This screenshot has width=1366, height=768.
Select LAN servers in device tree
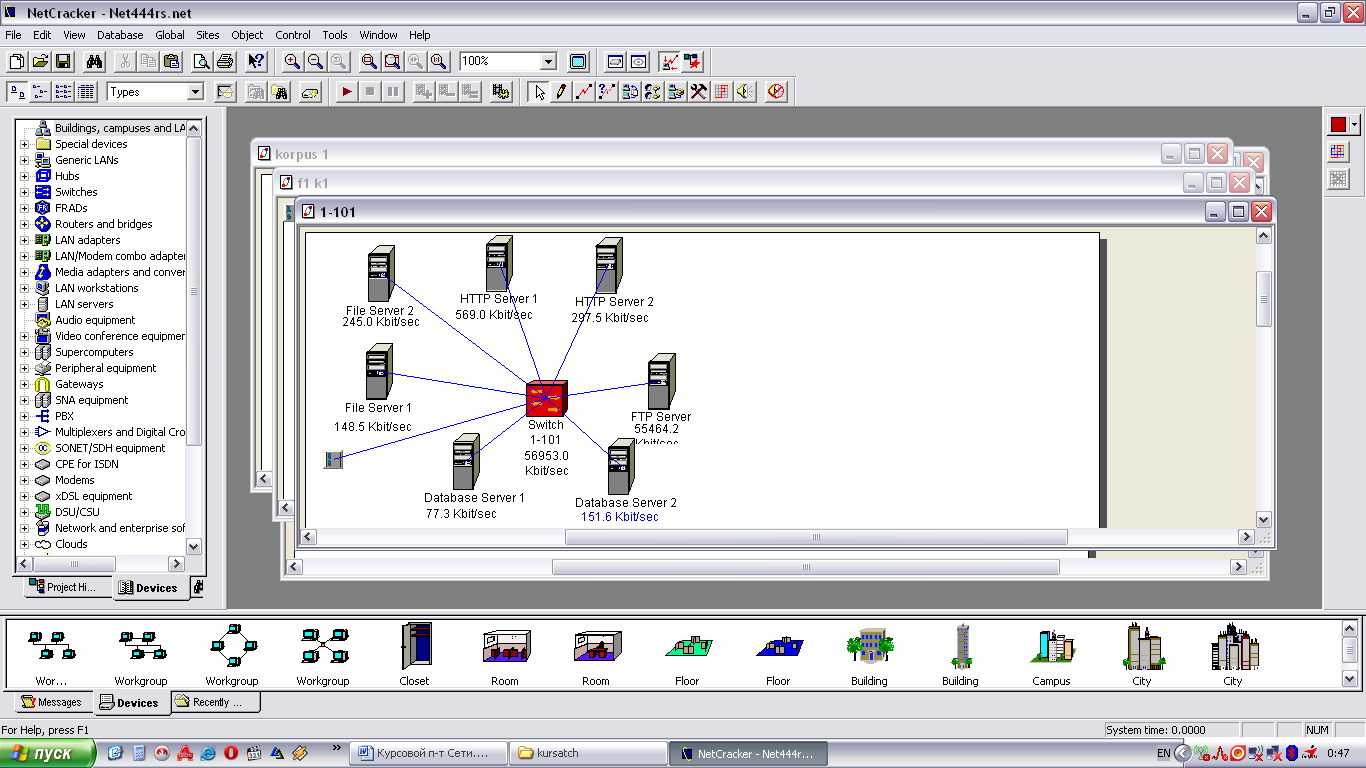click(x=84, y=304)
